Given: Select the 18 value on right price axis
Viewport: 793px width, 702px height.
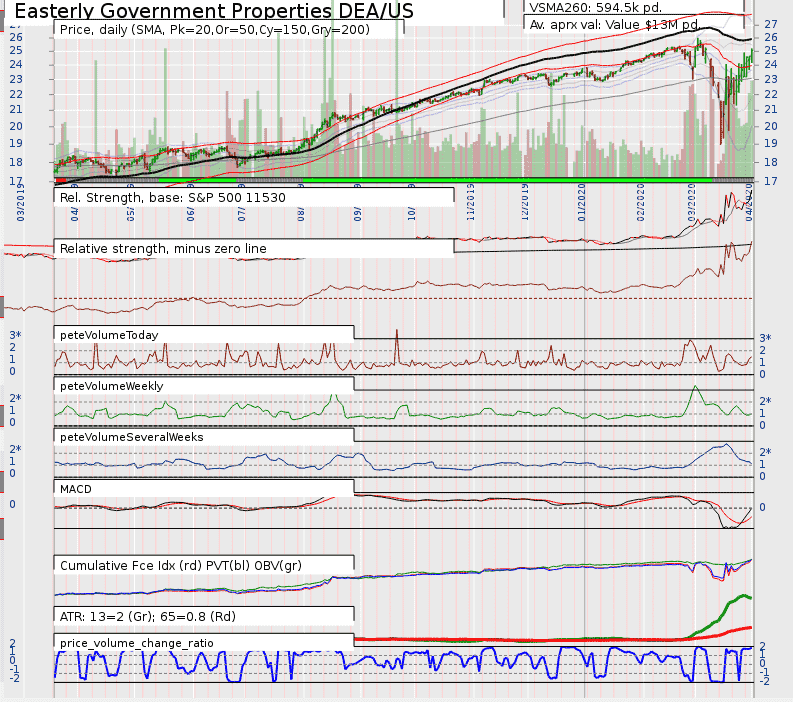Looking at the screenshot, I should coord(771,162).
